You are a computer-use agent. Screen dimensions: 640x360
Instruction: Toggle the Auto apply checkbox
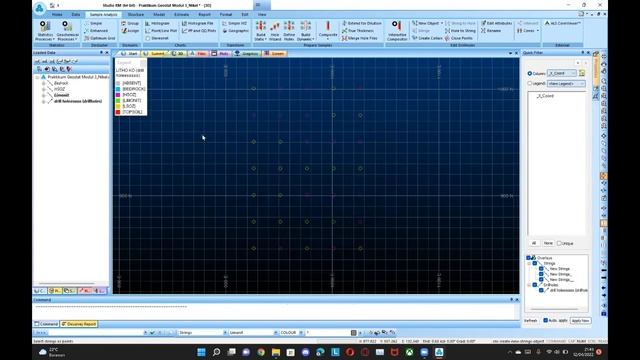(546, 320)
